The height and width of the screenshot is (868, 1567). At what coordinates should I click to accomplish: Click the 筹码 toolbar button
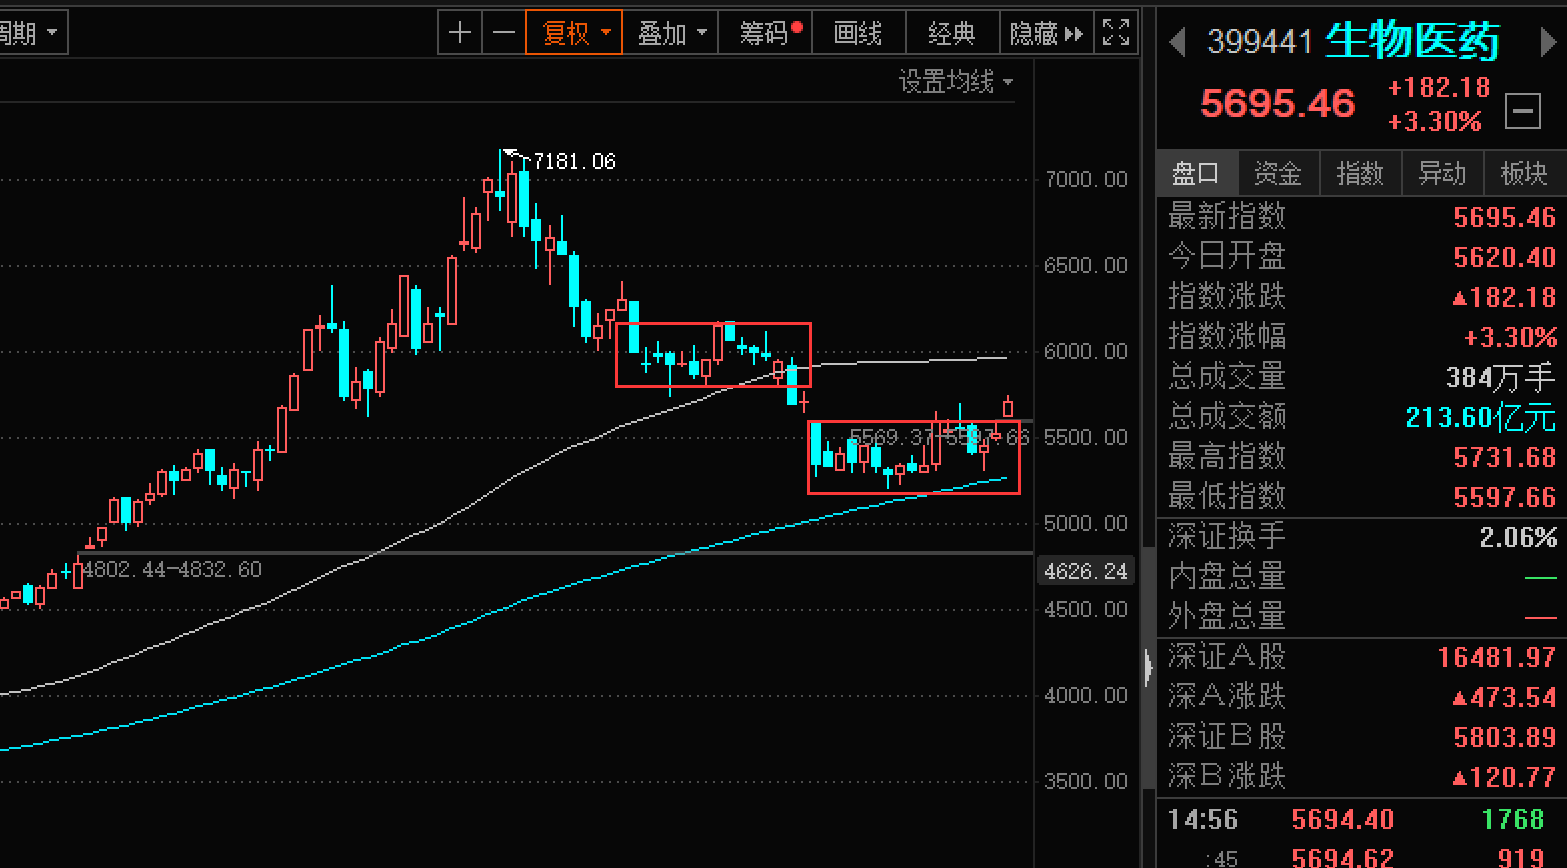click(766, 33)
